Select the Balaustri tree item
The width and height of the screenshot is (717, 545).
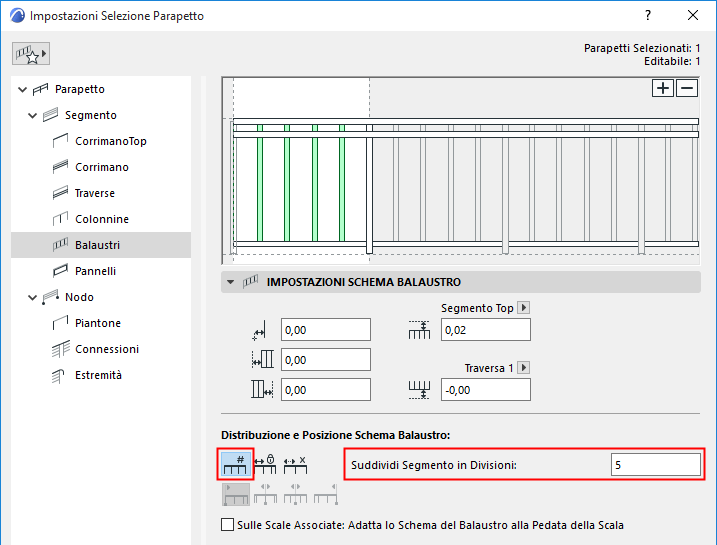[x=101, y=245]
